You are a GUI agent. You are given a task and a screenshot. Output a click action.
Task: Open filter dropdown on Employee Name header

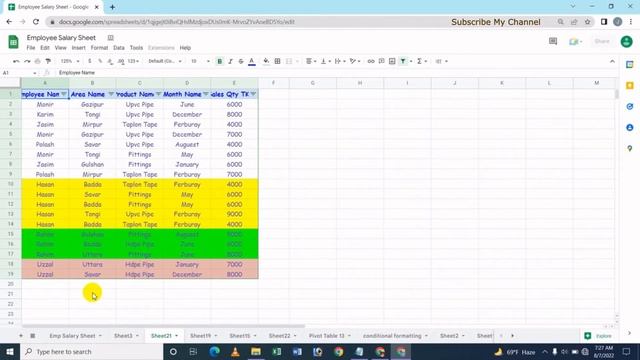point(64,94)
